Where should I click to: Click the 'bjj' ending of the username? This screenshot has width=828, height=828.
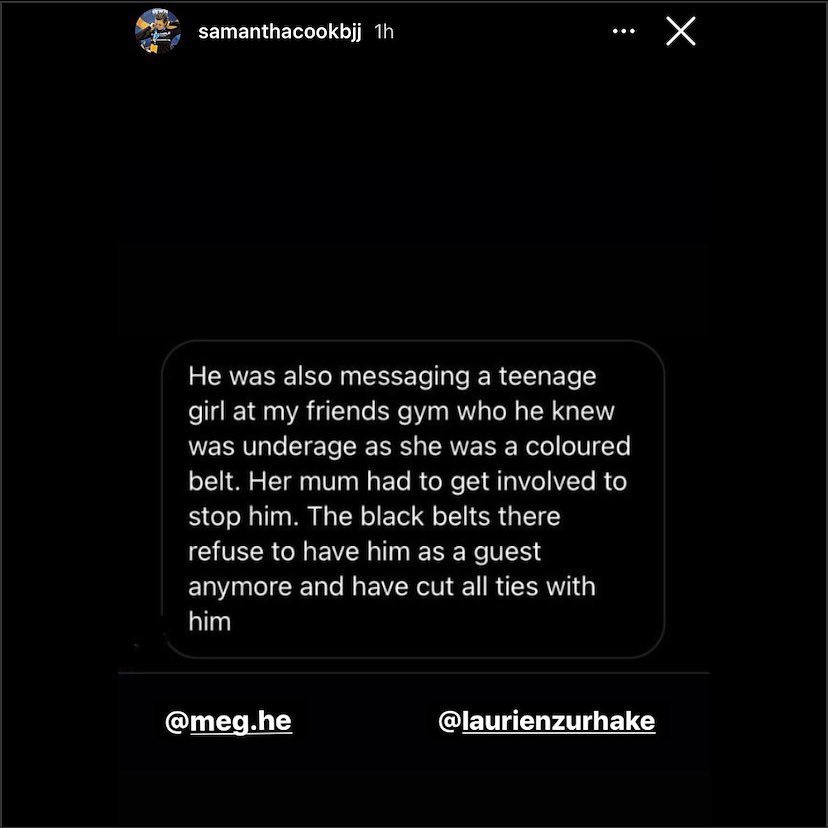click(350, 33)
